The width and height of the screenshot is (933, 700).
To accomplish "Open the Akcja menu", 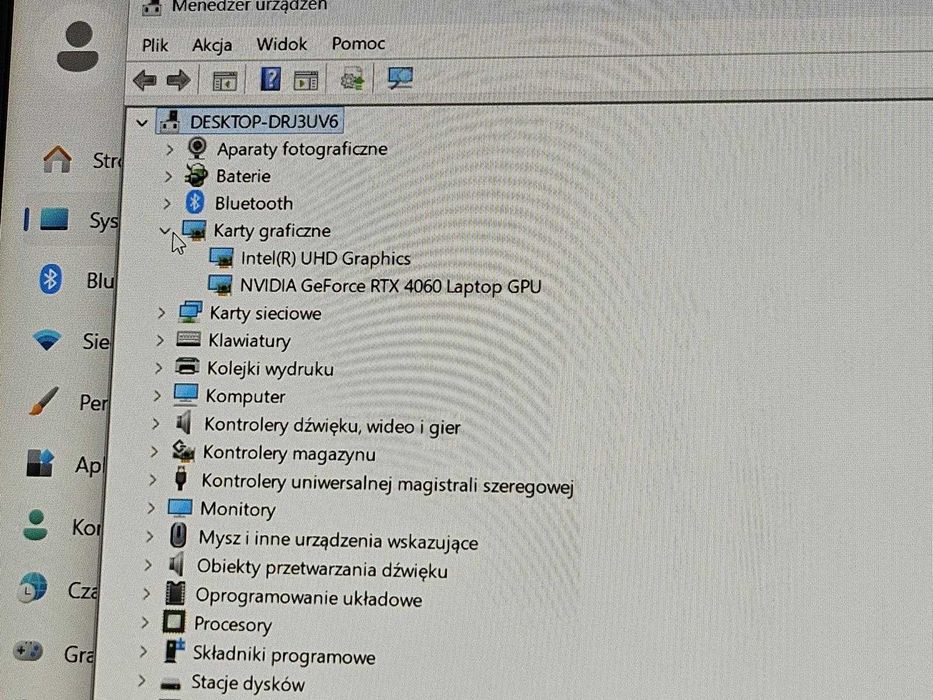I will 212,45.
